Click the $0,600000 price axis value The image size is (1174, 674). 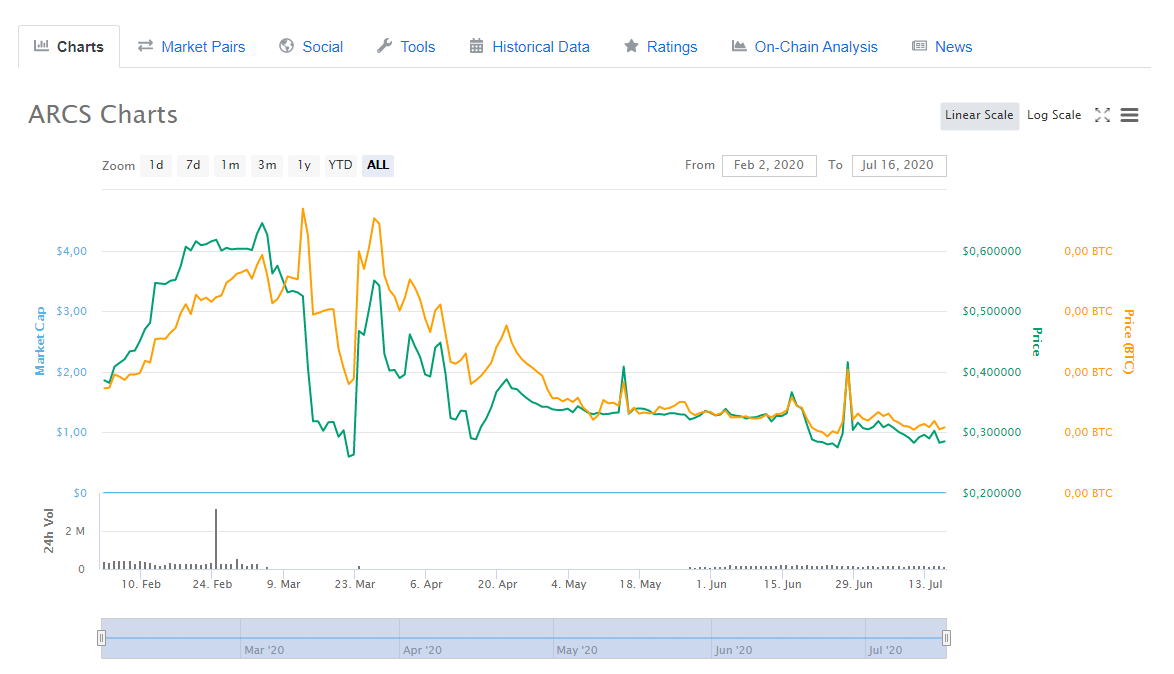click(x=992, y=251)
